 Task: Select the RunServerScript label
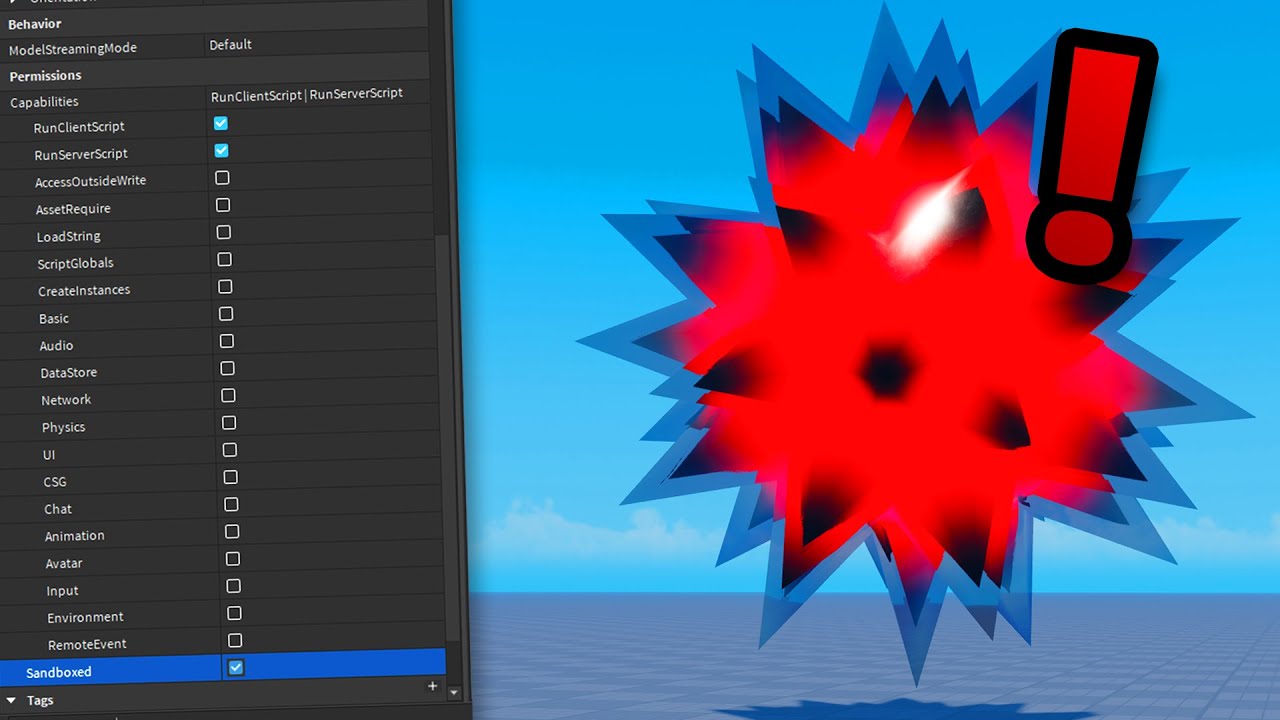(x=81, y=155)
